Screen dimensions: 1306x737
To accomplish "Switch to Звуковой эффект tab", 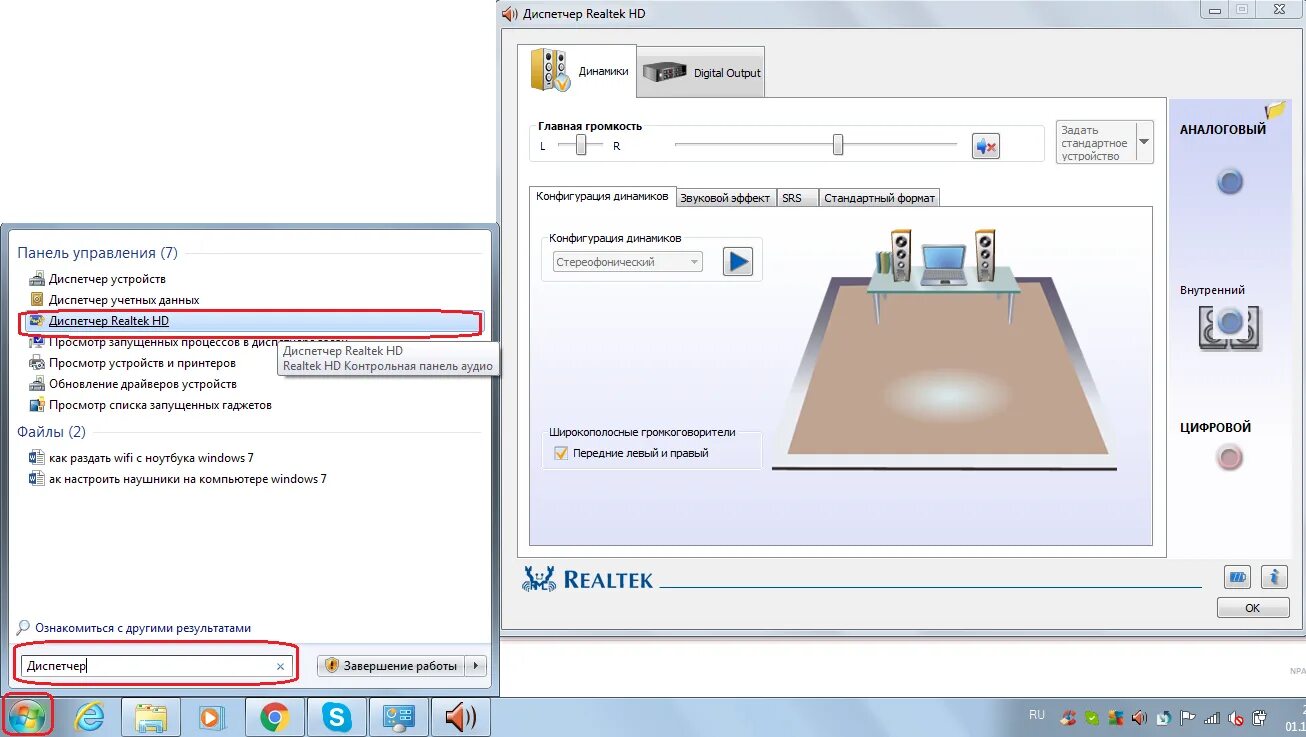I will [x=725, y=198].
